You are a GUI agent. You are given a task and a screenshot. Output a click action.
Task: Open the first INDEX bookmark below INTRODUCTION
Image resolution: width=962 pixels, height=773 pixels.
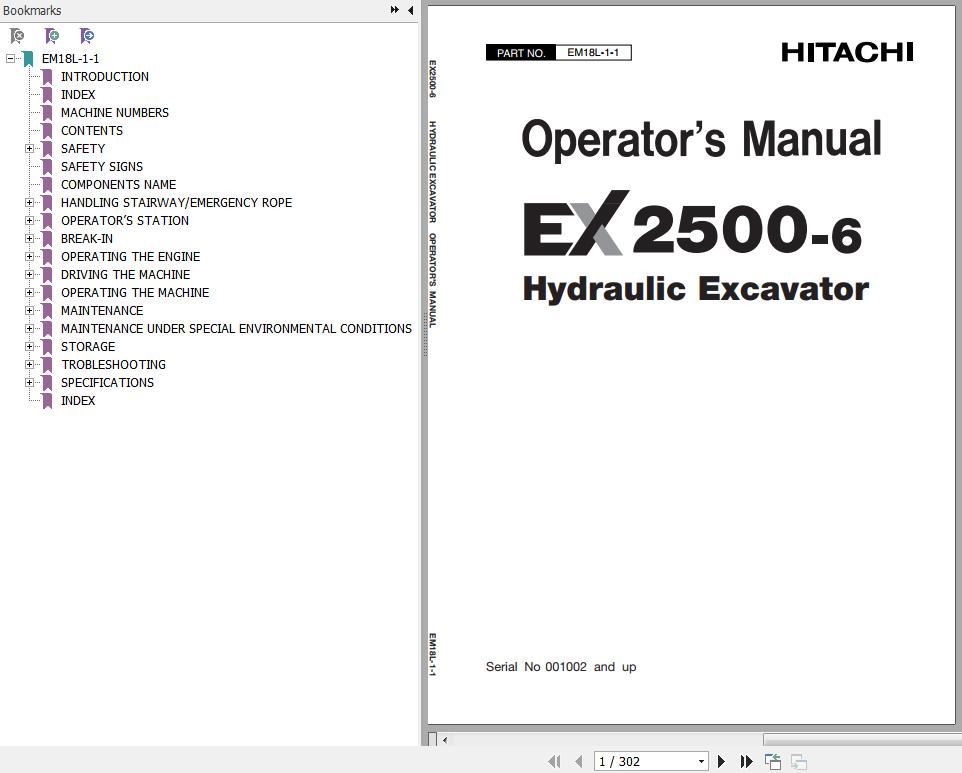coord(78,94)
